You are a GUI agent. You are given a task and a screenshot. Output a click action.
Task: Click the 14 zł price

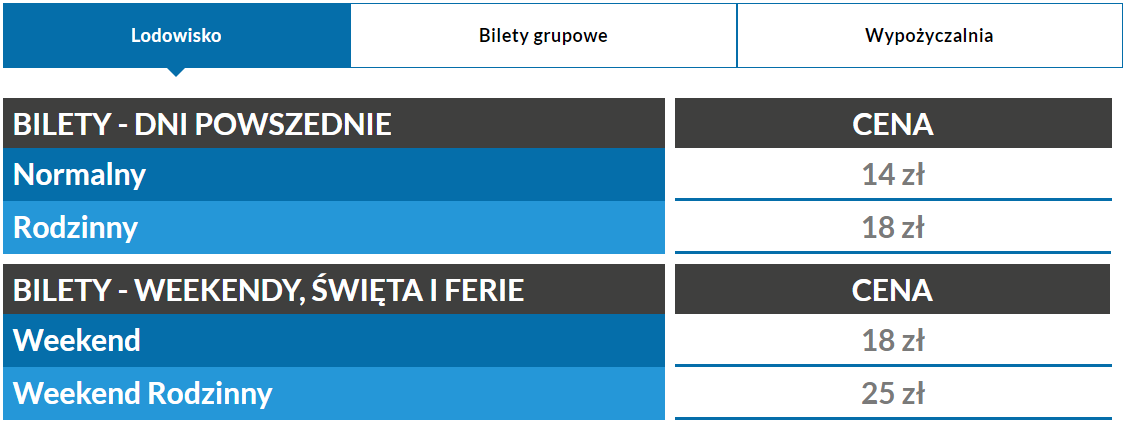point(893,175)
